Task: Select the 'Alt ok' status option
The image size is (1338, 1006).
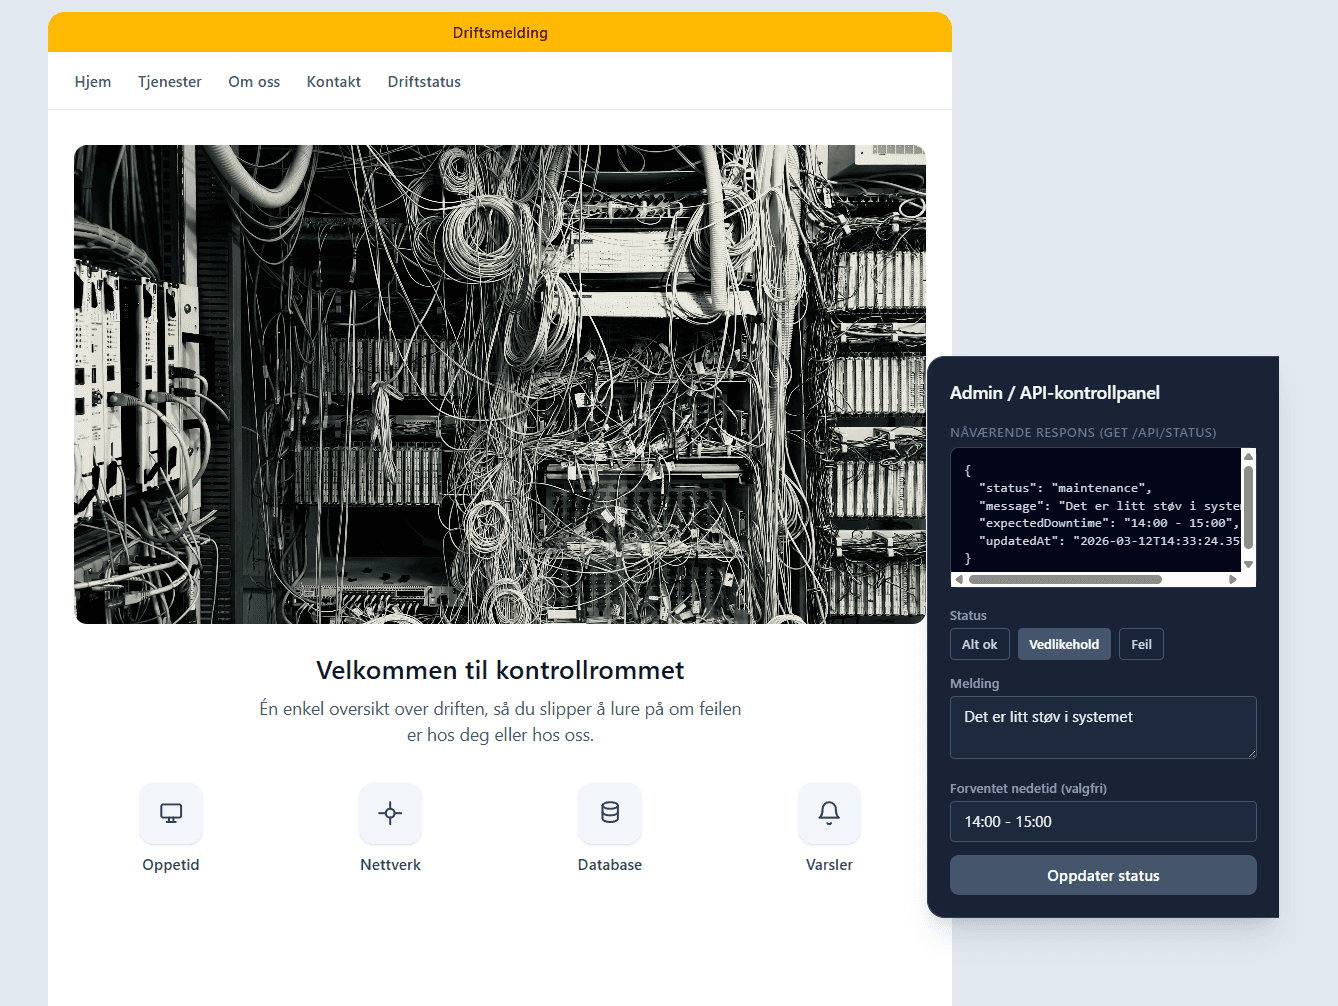Action: (980, 645)
